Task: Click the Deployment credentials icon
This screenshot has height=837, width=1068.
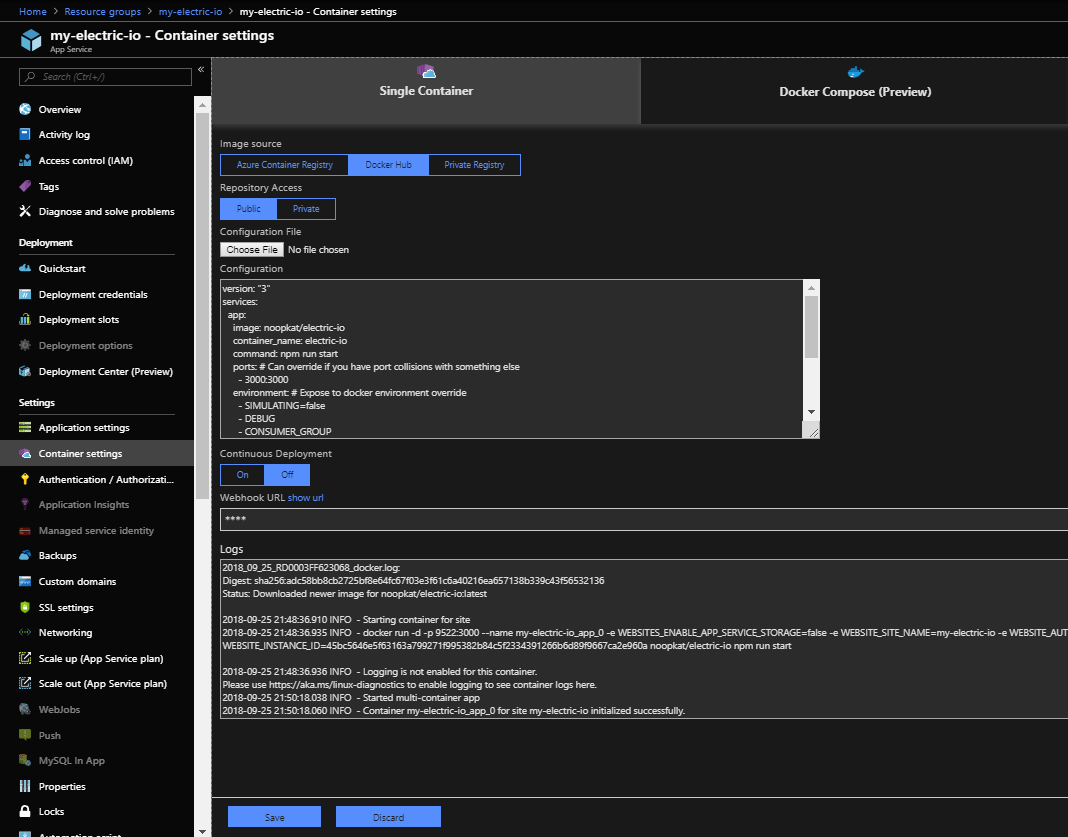Action: point(25,294)
